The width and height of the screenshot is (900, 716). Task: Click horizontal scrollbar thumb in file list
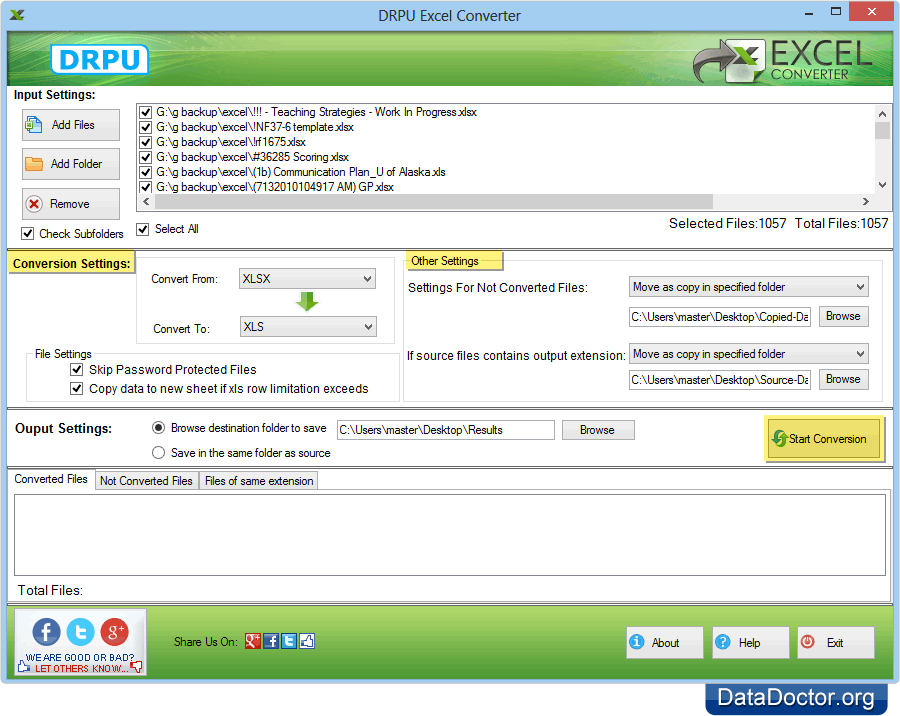pos(434,202)
